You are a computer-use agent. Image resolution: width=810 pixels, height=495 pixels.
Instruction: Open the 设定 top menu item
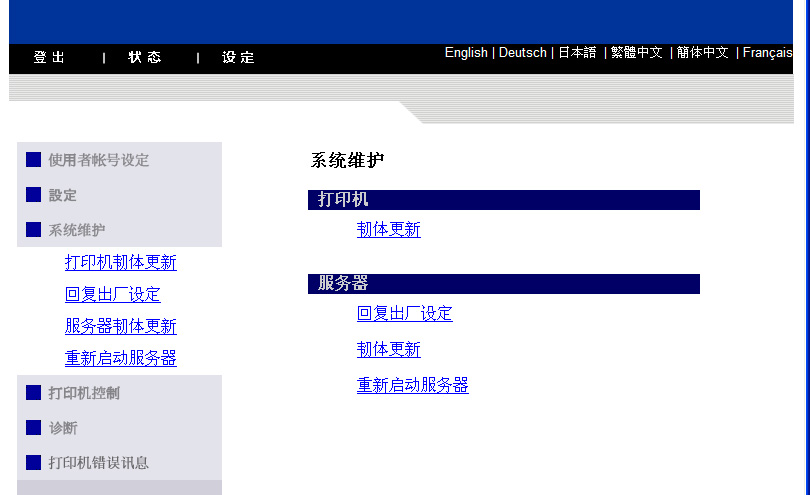pos(238,58)
